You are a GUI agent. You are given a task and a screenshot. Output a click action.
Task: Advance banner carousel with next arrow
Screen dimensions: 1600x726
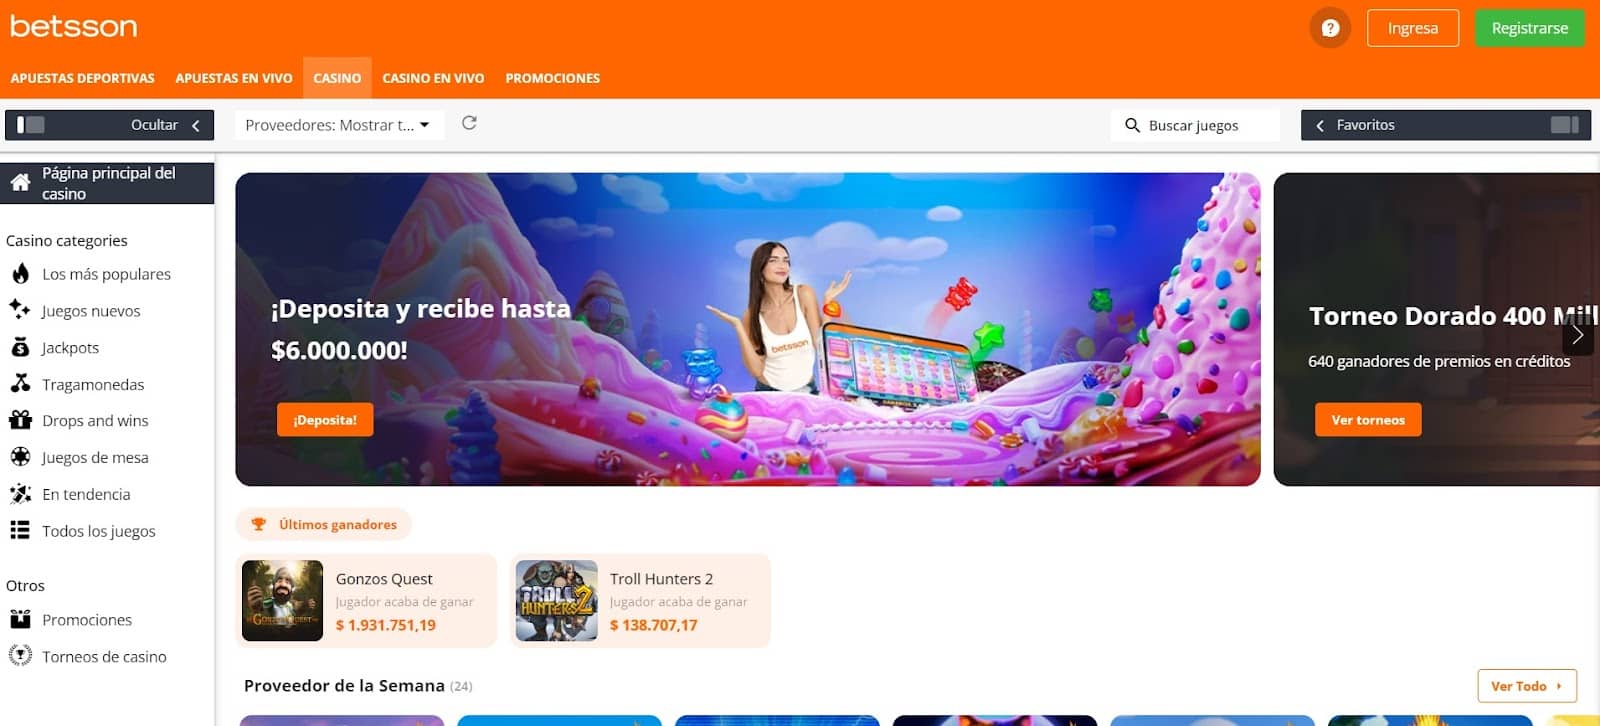[1578, 335]
